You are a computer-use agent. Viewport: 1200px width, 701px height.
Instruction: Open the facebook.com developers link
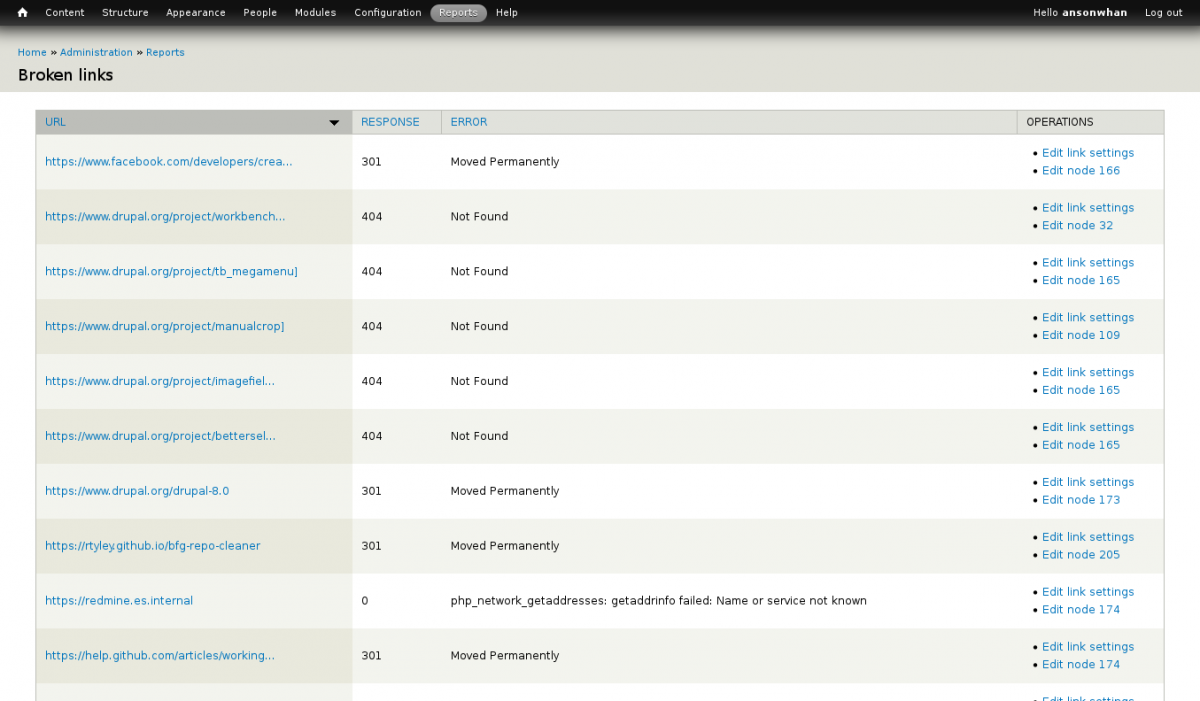[x=169, y=162]
